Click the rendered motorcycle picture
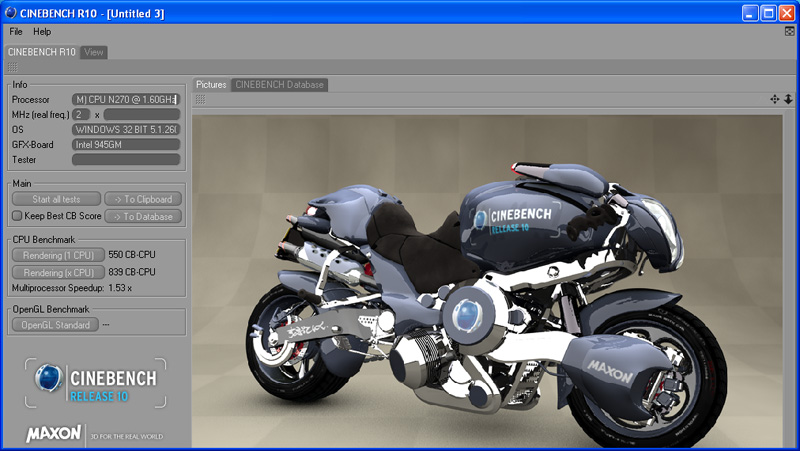This screenshot has height=451, width=800. tap(487, 281)
